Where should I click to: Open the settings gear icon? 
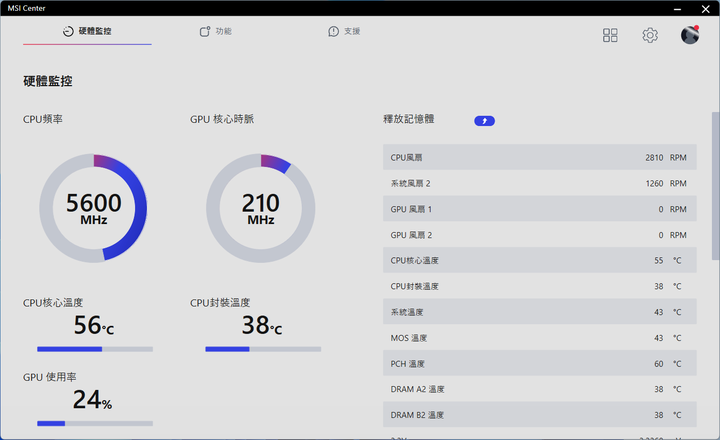click(650, 35)
